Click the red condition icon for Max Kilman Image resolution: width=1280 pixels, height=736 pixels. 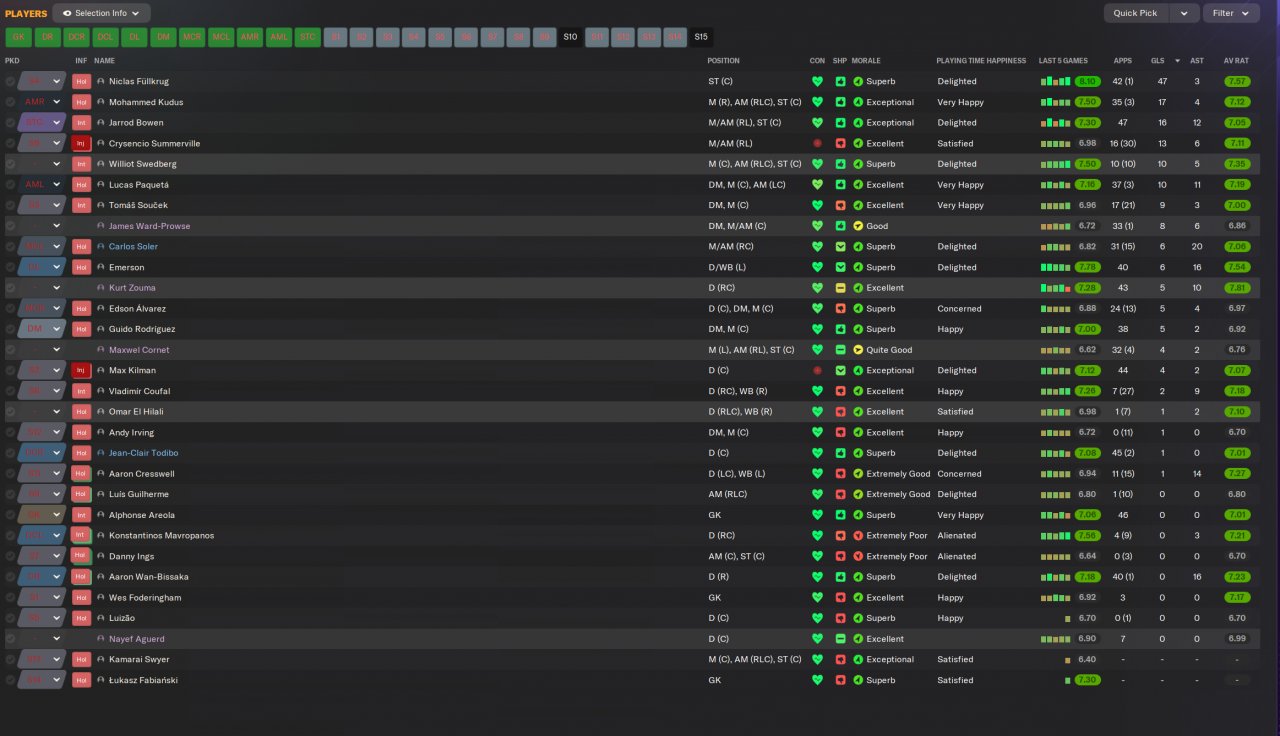(817, 370)
